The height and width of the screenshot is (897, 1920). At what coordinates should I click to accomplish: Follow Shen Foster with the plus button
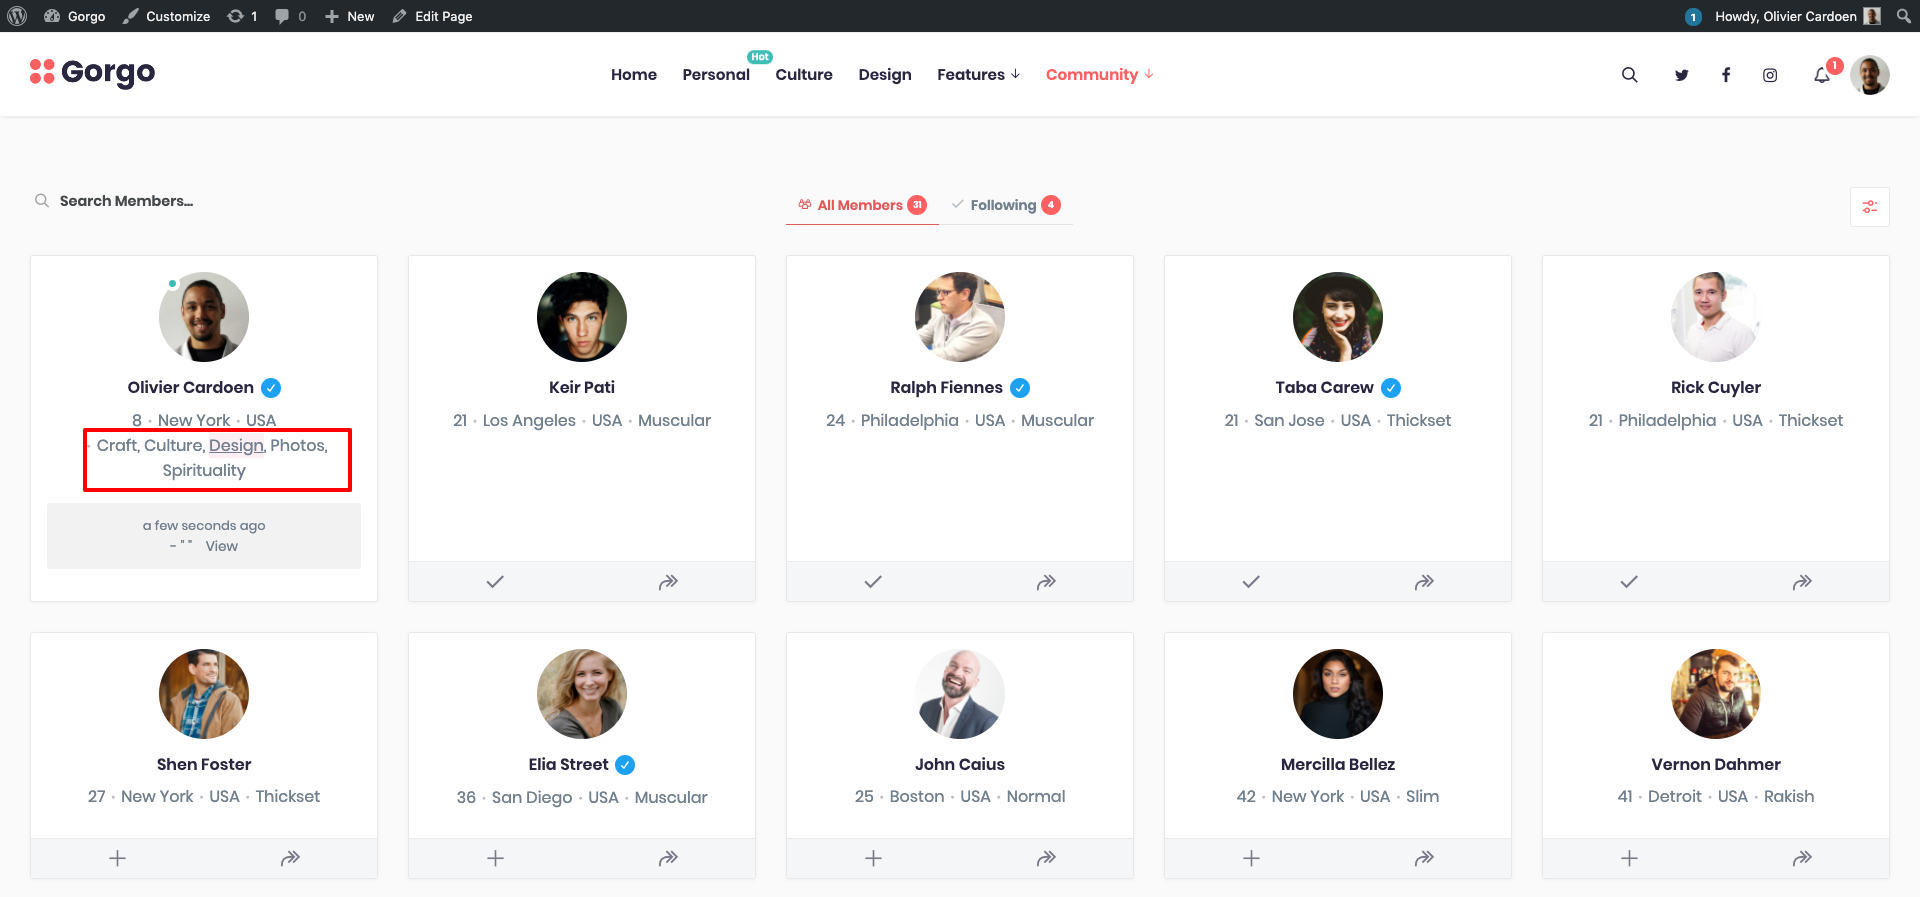[117, 858]
